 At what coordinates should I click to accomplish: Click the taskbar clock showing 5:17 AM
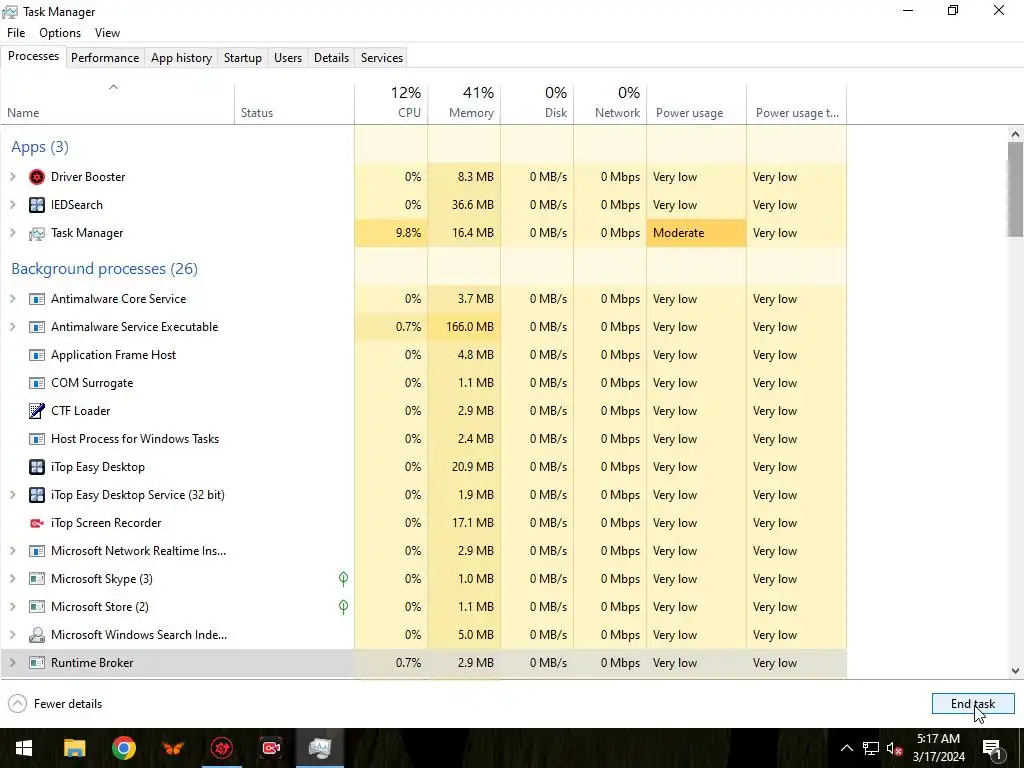click(x=939, y=748)
